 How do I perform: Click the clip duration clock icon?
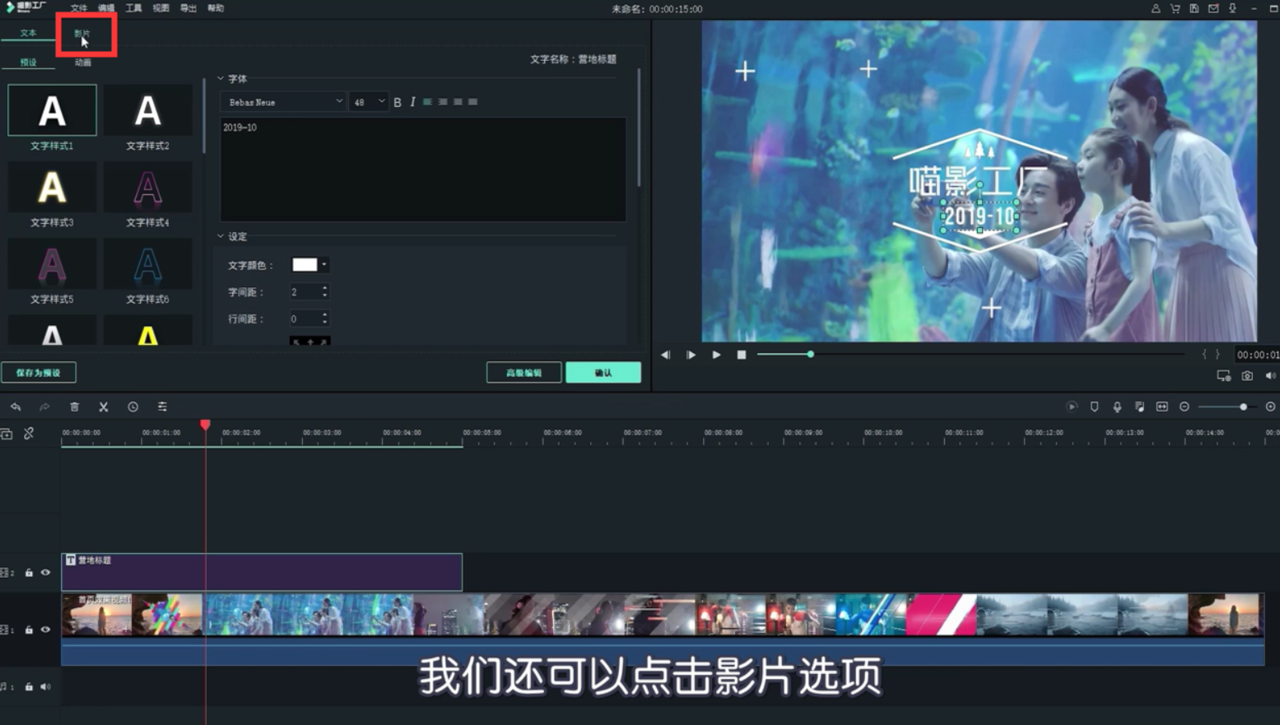pyautogui.click(x=133, y=407)
